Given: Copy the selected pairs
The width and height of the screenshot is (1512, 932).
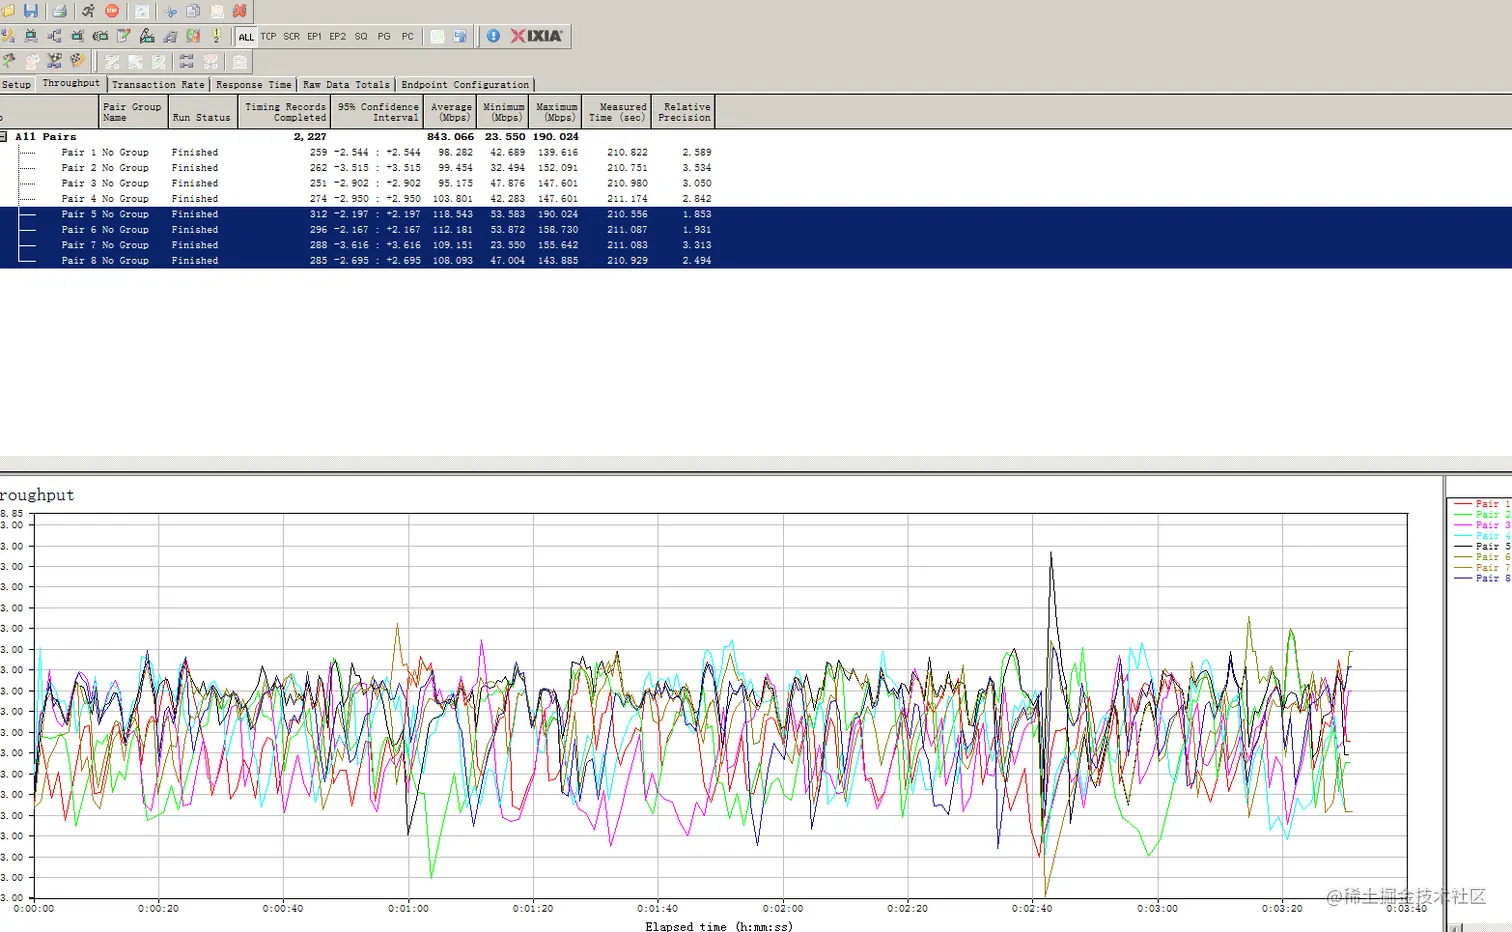Looking at the screenshot, I should [x=193, y=11].
